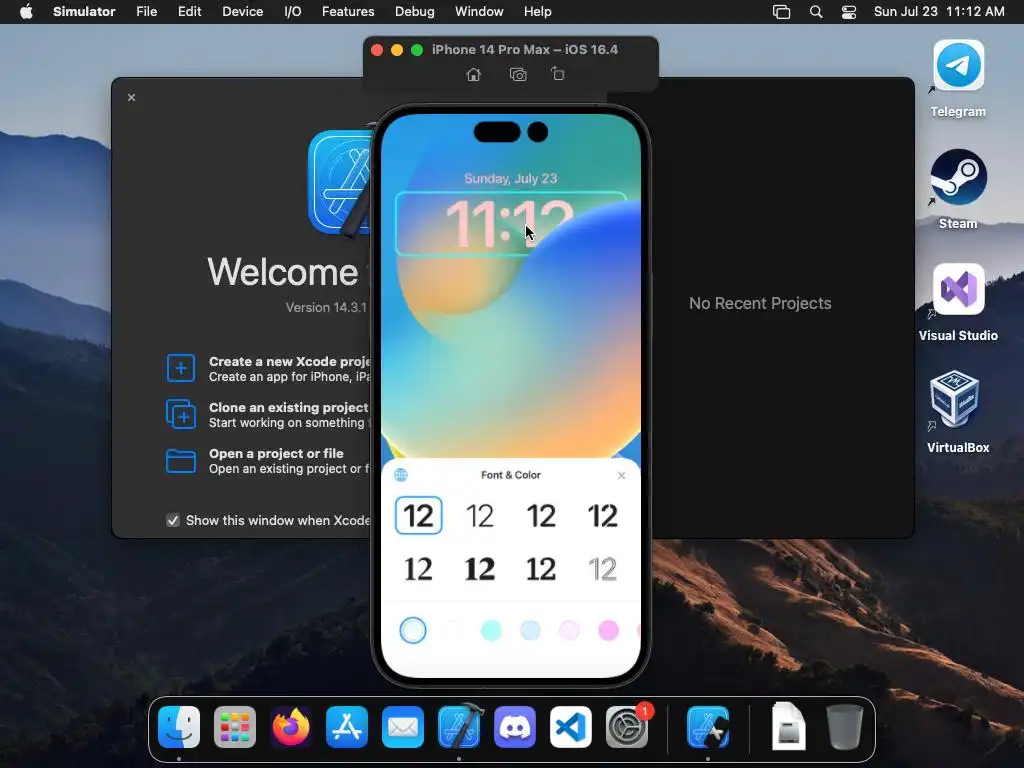Open the Help menu
This screenshot has height=768, width=1024.
click(x=537, y=12)
